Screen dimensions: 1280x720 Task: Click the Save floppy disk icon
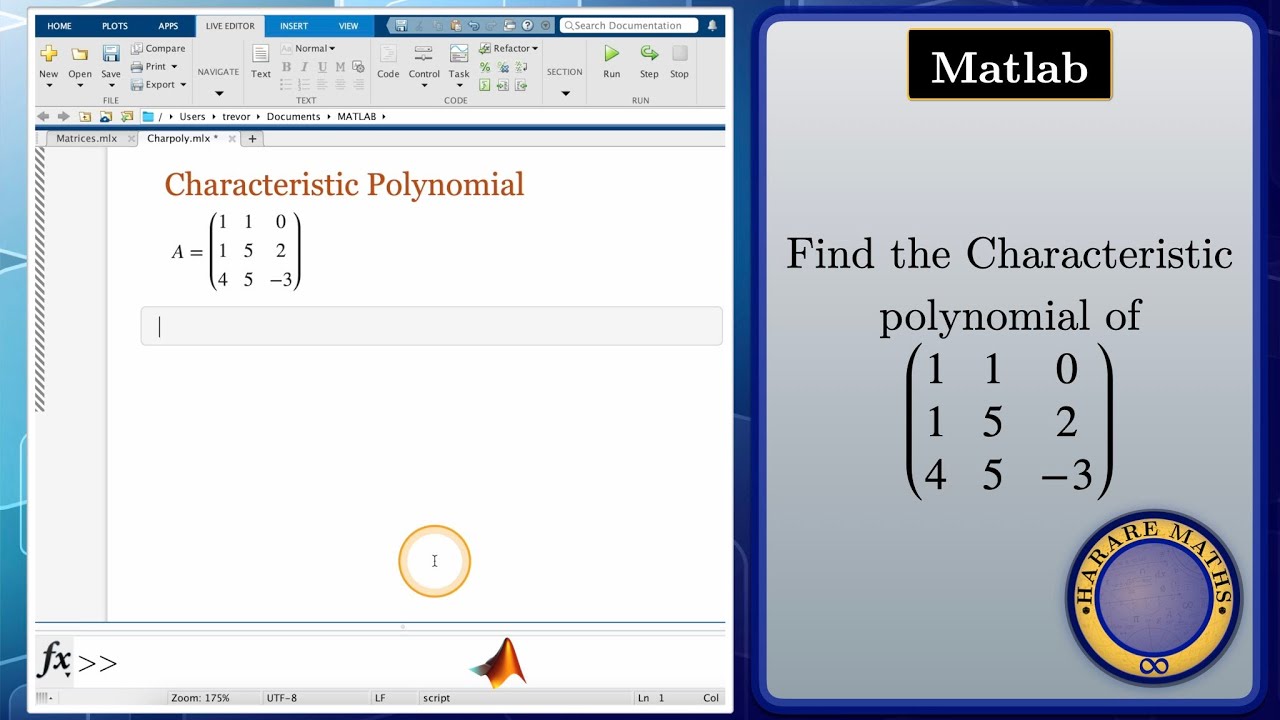point(111,53)
